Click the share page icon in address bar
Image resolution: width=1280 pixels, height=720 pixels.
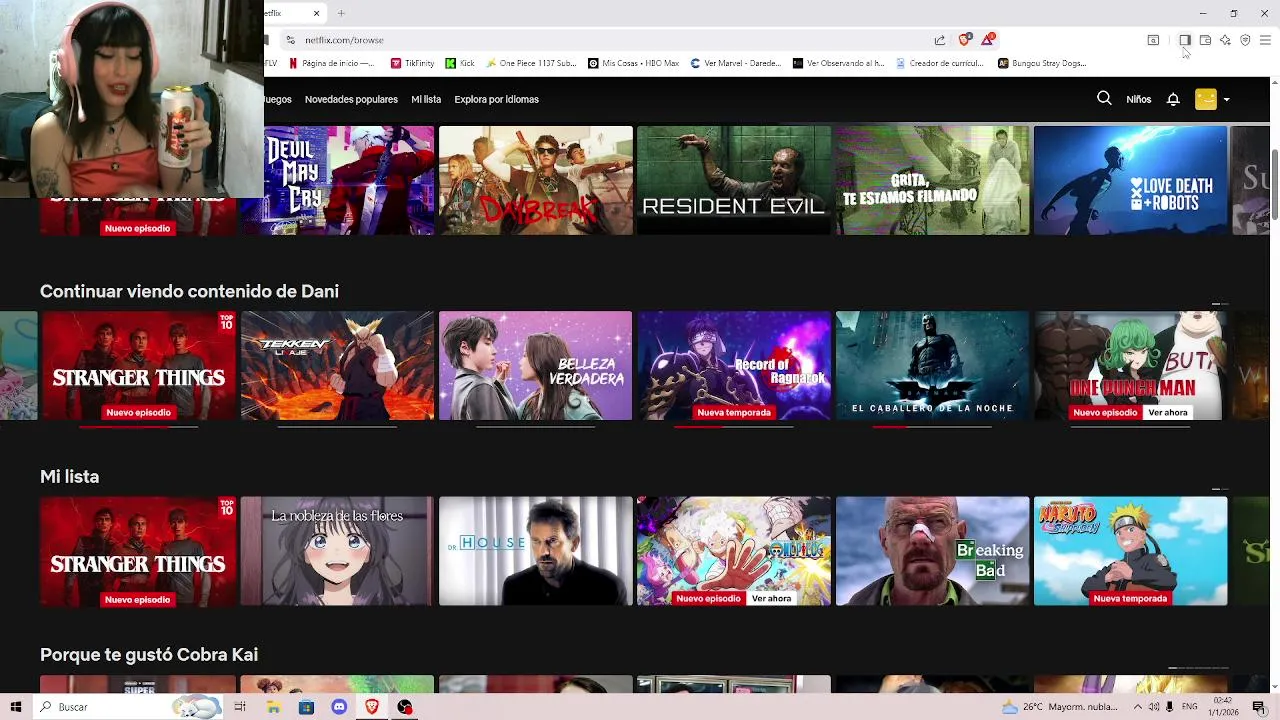(940, 40)
